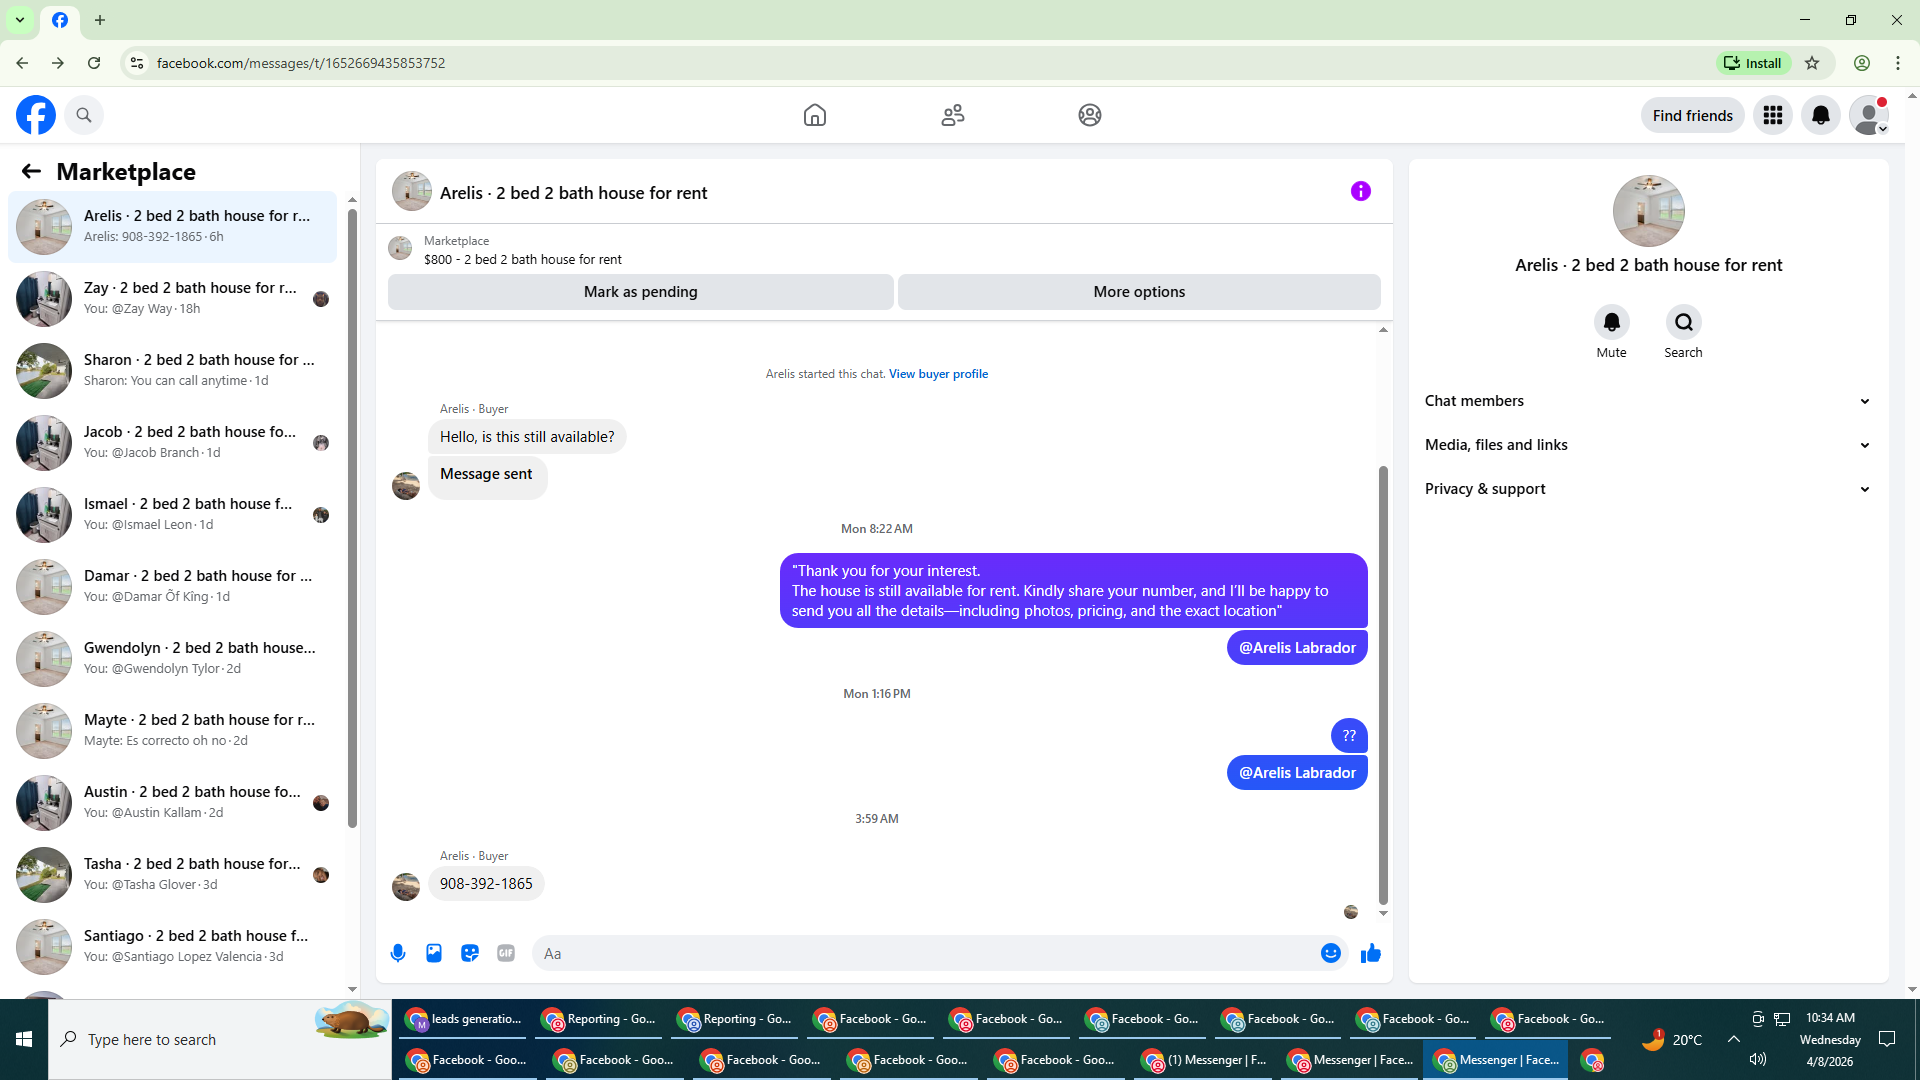Open the GIF picker icon

click(506, 953)
